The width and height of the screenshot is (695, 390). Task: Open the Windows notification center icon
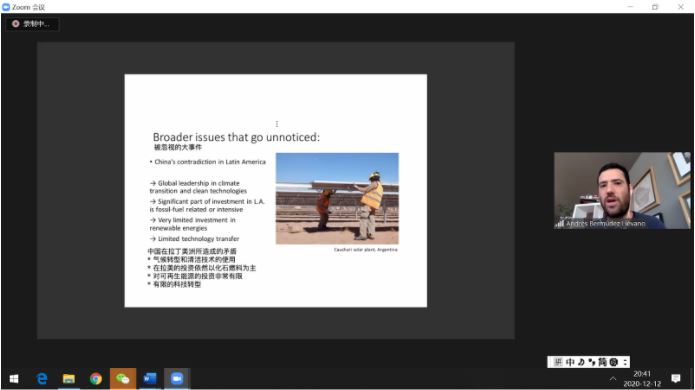point(675,378)
